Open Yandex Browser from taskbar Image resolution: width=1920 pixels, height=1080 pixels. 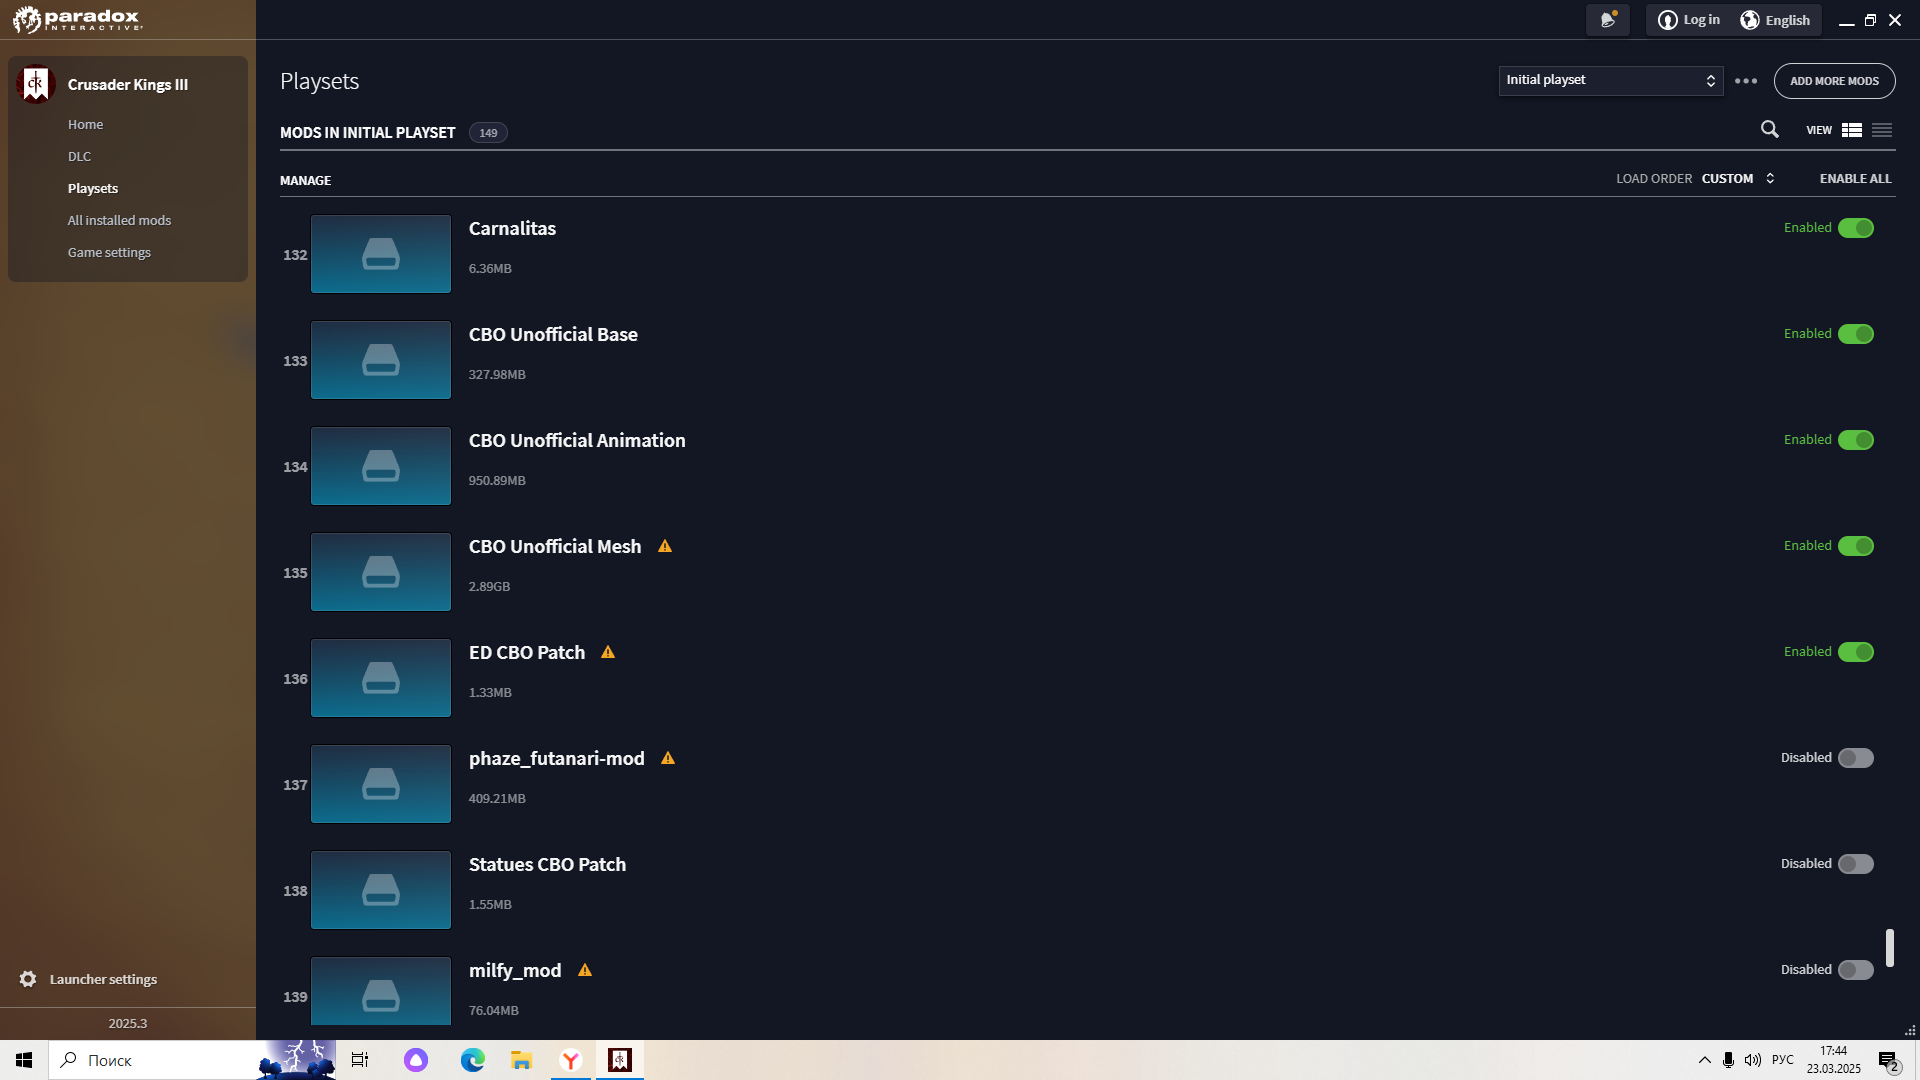click(571, 1060)
